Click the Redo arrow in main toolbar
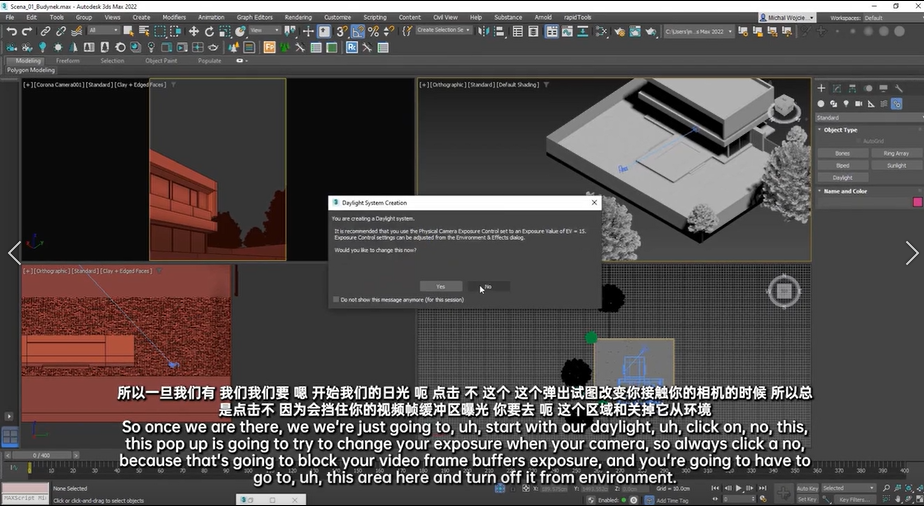This screenshot has height=506, width=924. [x=27, y=31]
